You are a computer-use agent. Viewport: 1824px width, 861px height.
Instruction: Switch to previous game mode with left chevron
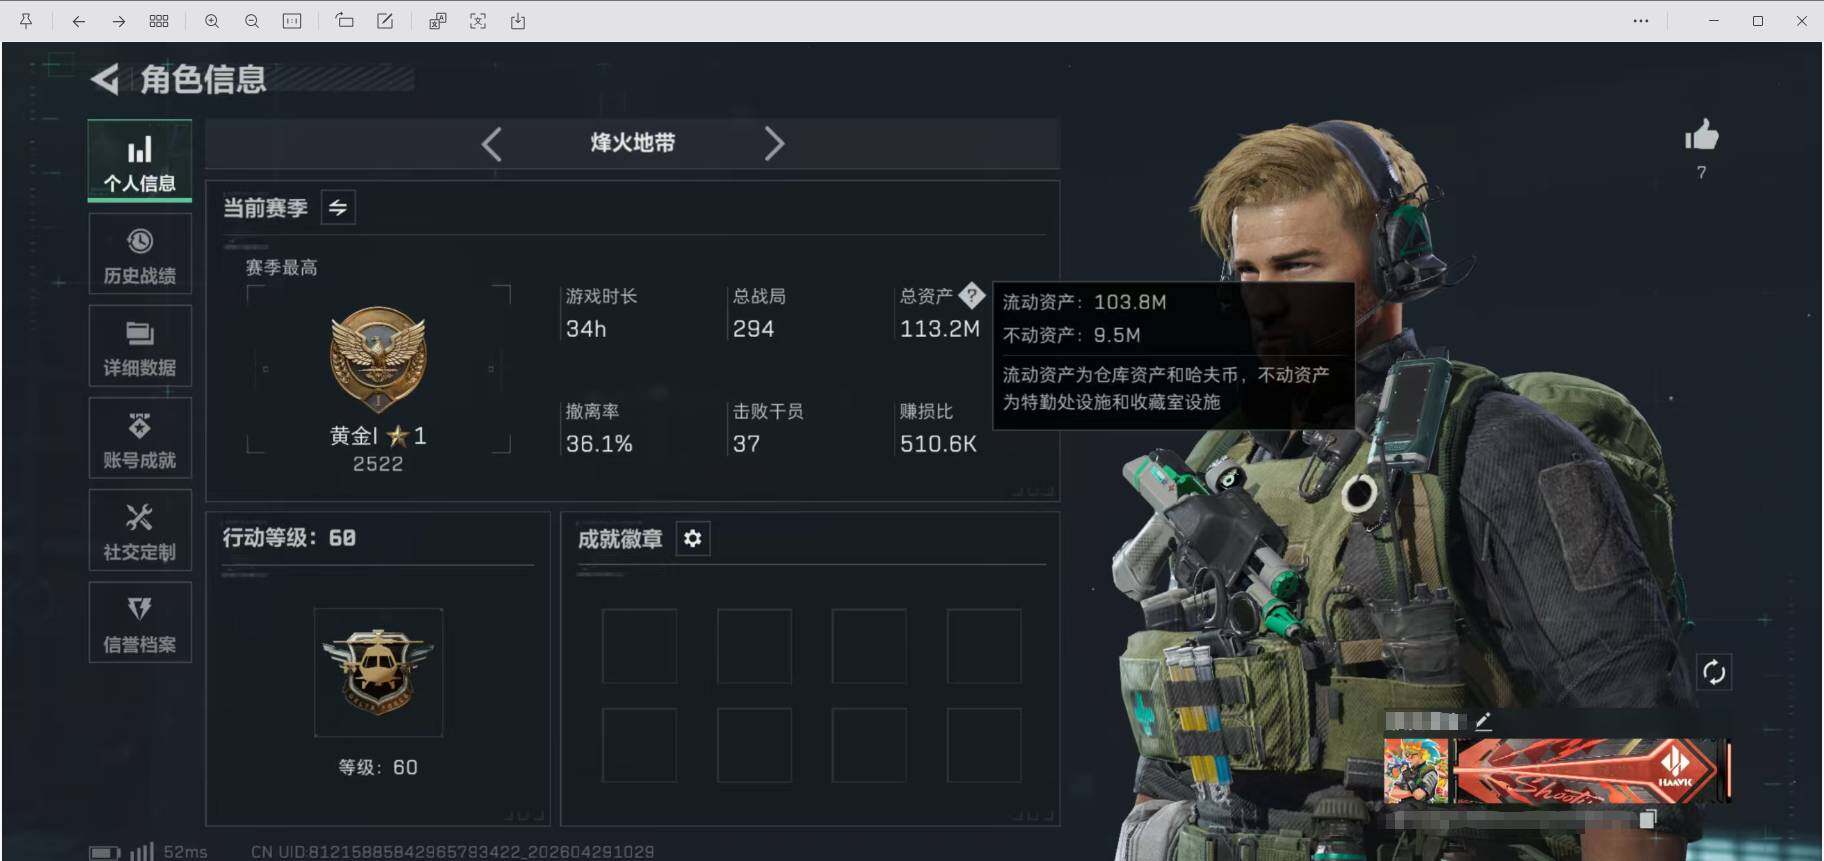click(x=491, y=144)
